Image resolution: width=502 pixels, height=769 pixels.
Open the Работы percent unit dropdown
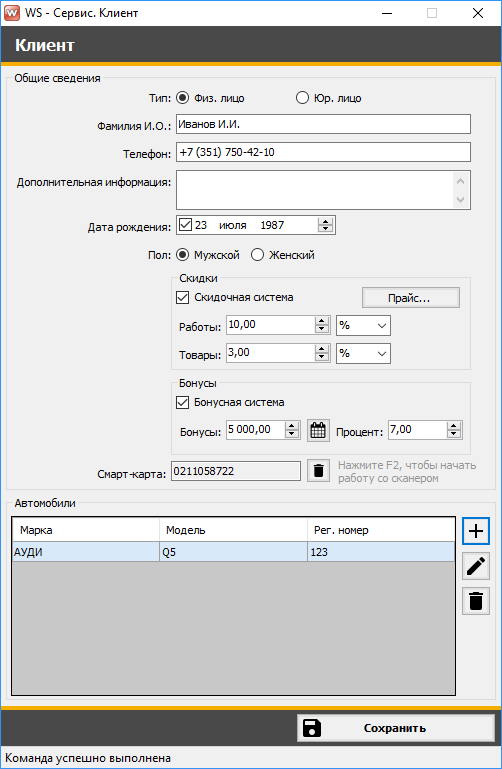click(363, 326)
